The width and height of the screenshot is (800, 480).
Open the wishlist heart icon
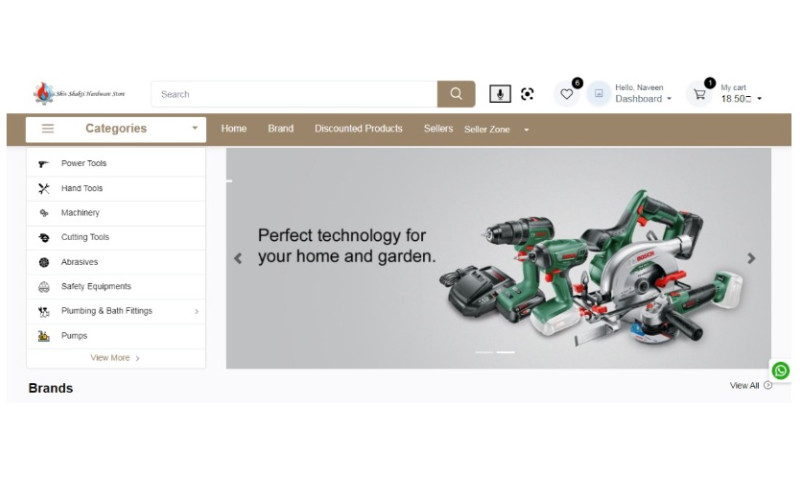point(566,94)
